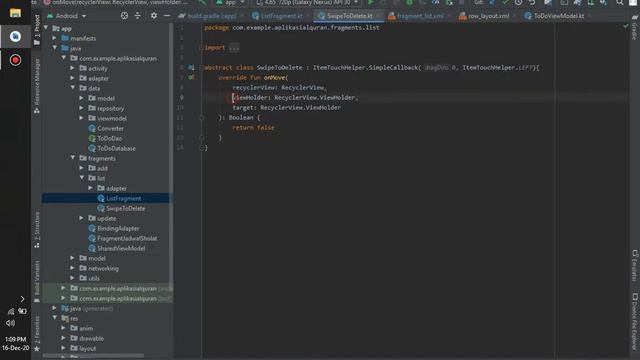Expand the update package

tap(82, 218)
